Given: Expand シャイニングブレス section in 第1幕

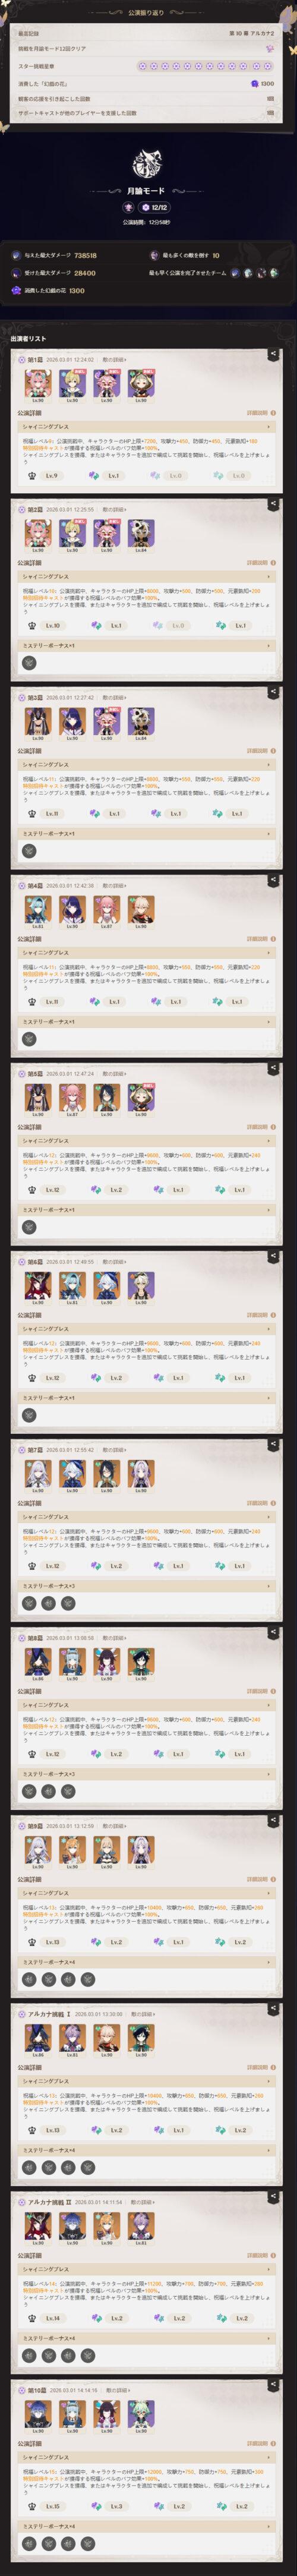Looking at the screenshot, I should 148,427.
